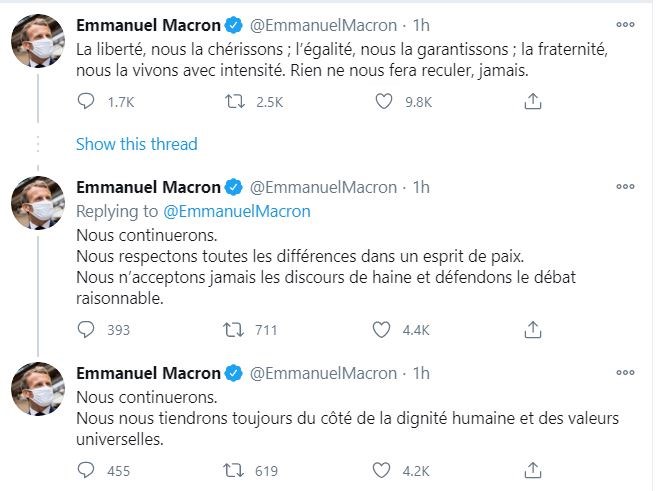Open the '1h' timestamp of the second tweet

[x=422, y=188]
